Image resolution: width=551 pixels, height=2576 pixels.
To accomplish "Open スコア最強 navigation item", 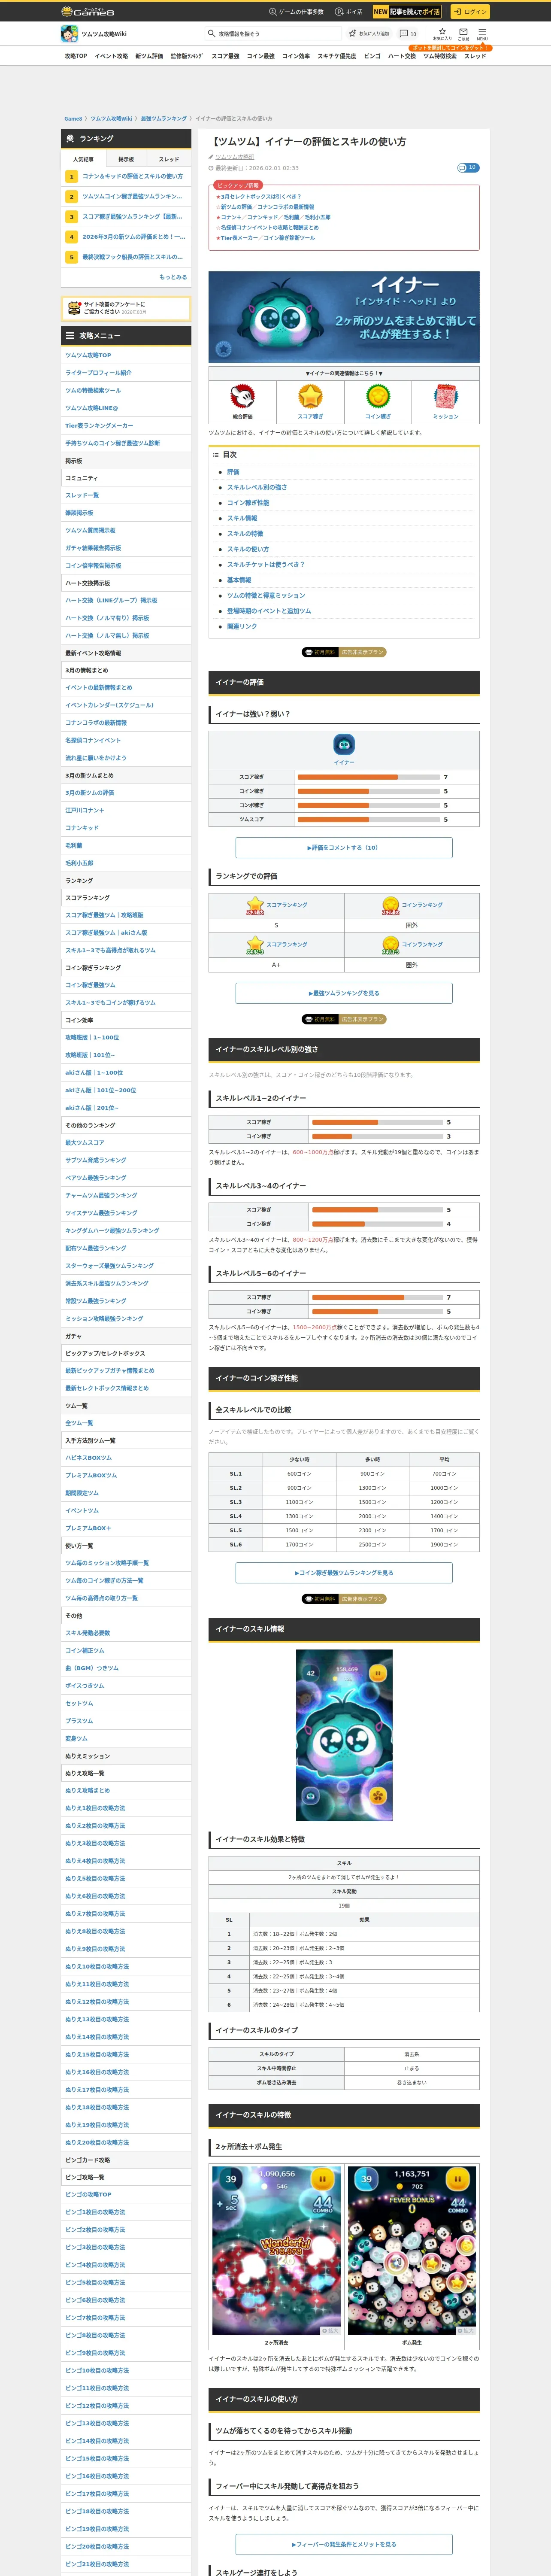I will (x=225, y=56).
